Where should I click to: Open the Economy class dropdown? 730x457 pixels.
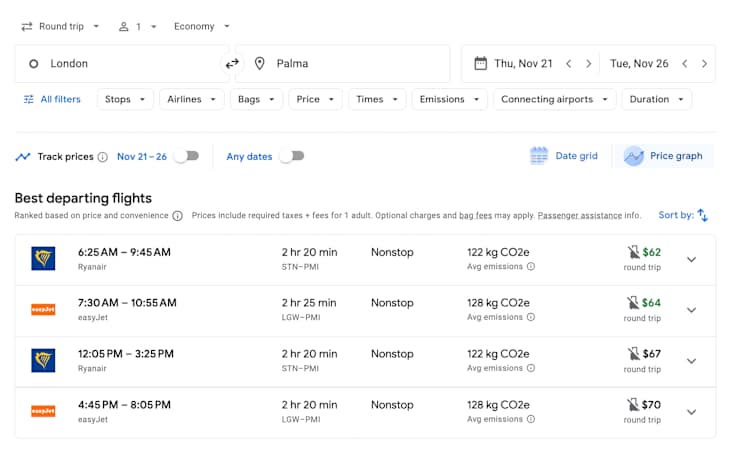pyautogui.click(x=201, y=26)
